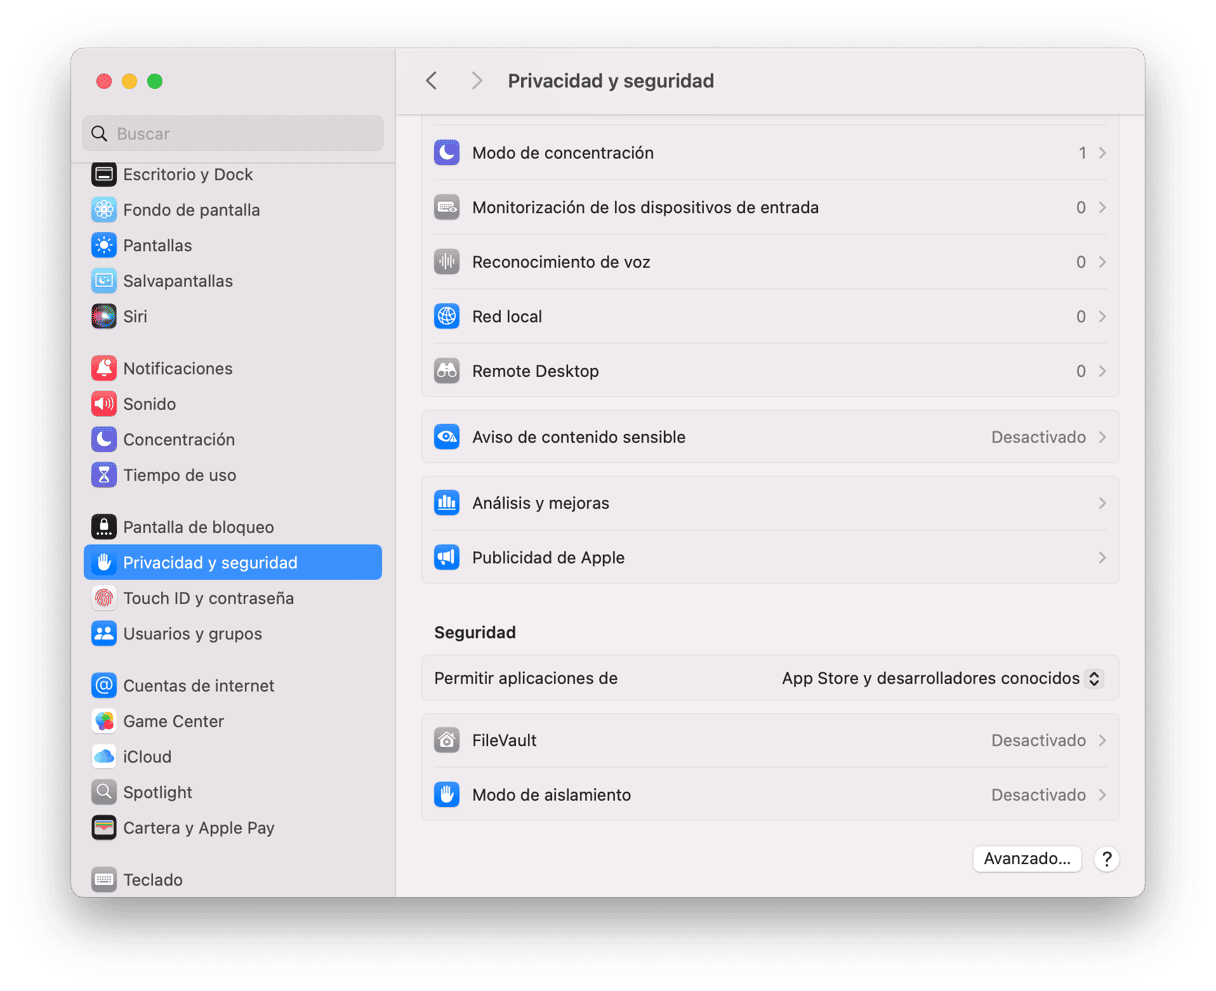The height and width of the screenshot is (991, 1216).
Task: Click the Remote Desktop binoculars icon
Action: pos(447,371)
